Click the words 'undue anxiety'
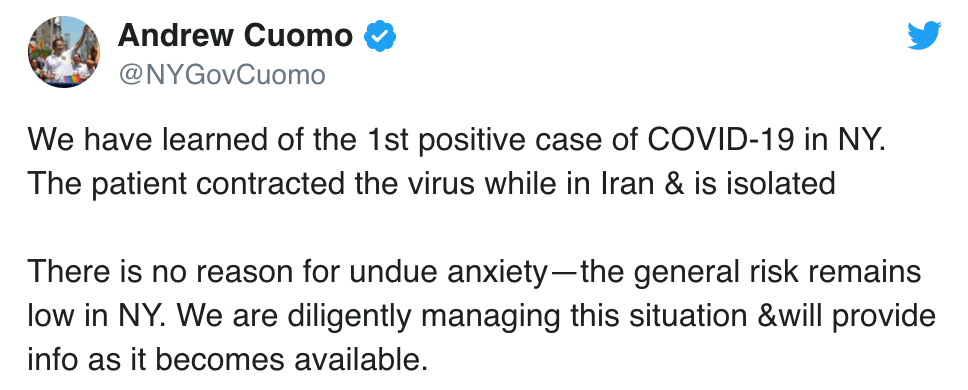 point(448,272)
